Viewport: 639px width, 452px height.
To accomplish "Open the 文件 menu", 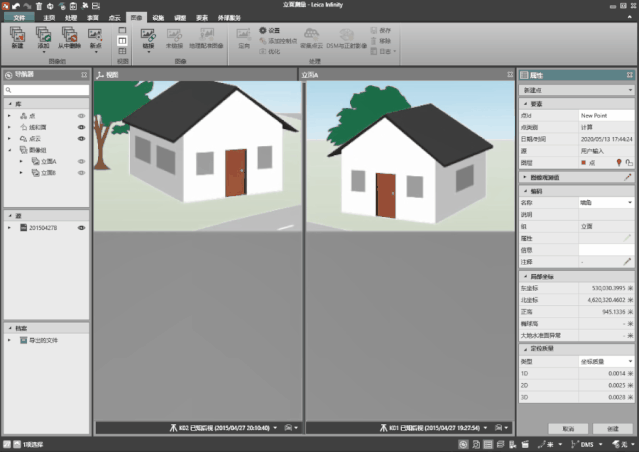I will pos(18,18).
